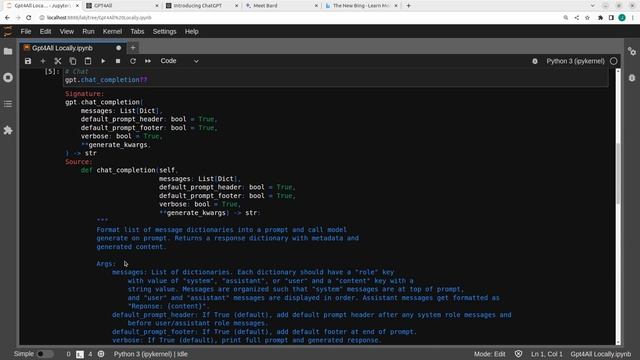Click the unsaved dot on Gpt4All Locally.ipynb tab
Image resolution: width=640 pixels, height=360 pixels.
[118, 48]
